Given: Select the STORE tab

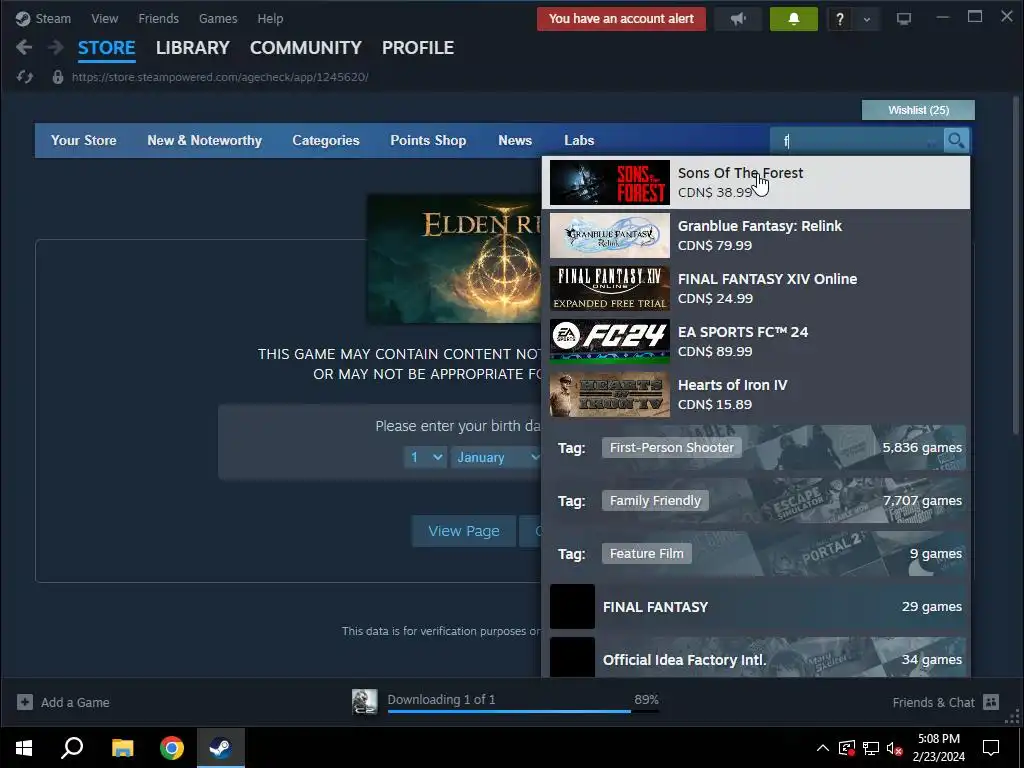Looking at the screenshot, I should click(x=106, y=48).
